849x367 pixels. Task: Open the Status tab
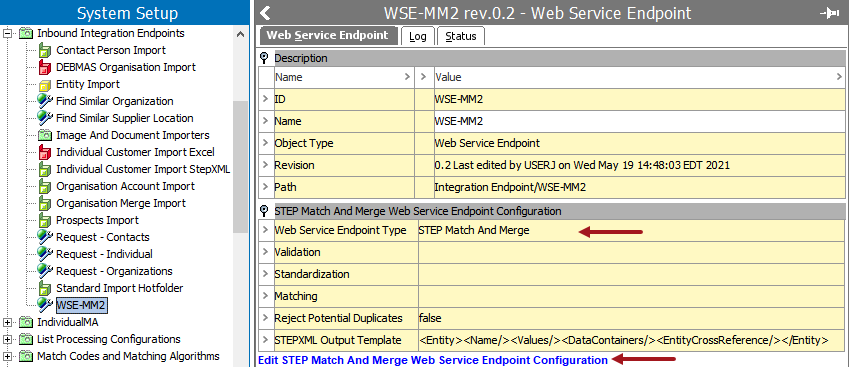pyautogui.click(x=461, y=36)
